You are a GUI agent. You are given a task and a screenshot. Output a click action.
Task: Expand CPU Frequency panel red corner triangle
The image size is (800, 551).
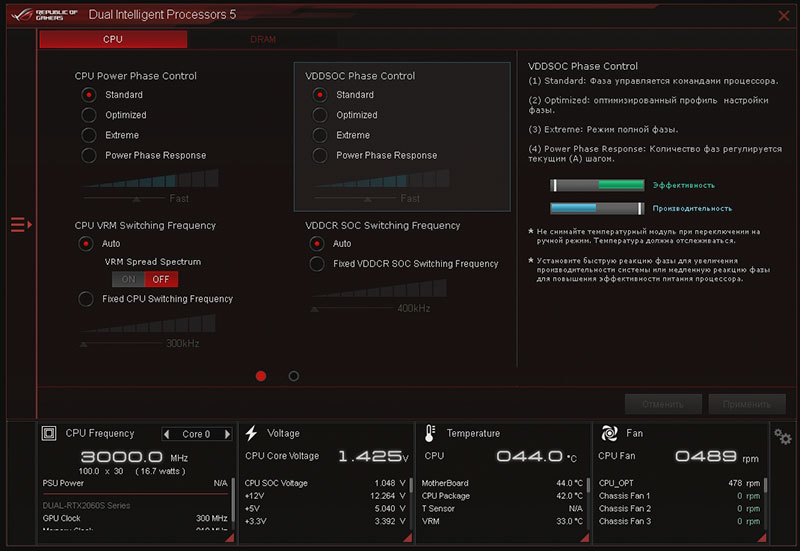pos(230,537)
